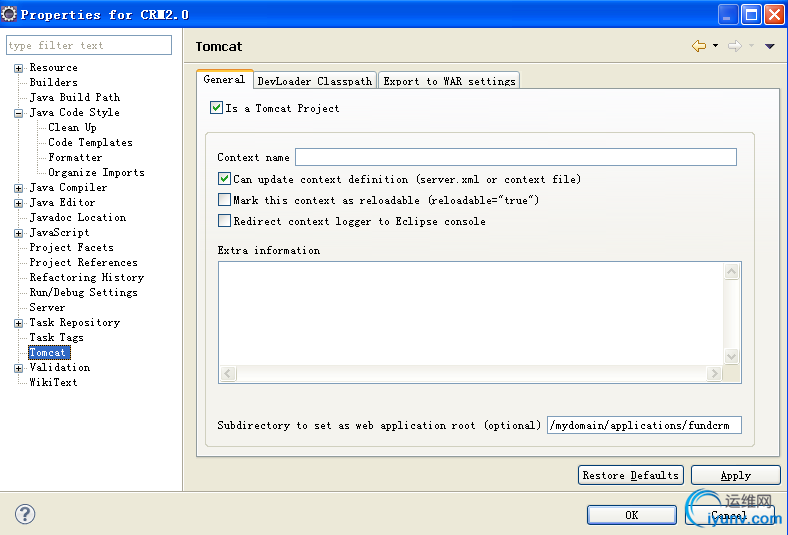Expand the Resource tree node
The height and width of the screenshot is (535, 788).
click(19, 68)
